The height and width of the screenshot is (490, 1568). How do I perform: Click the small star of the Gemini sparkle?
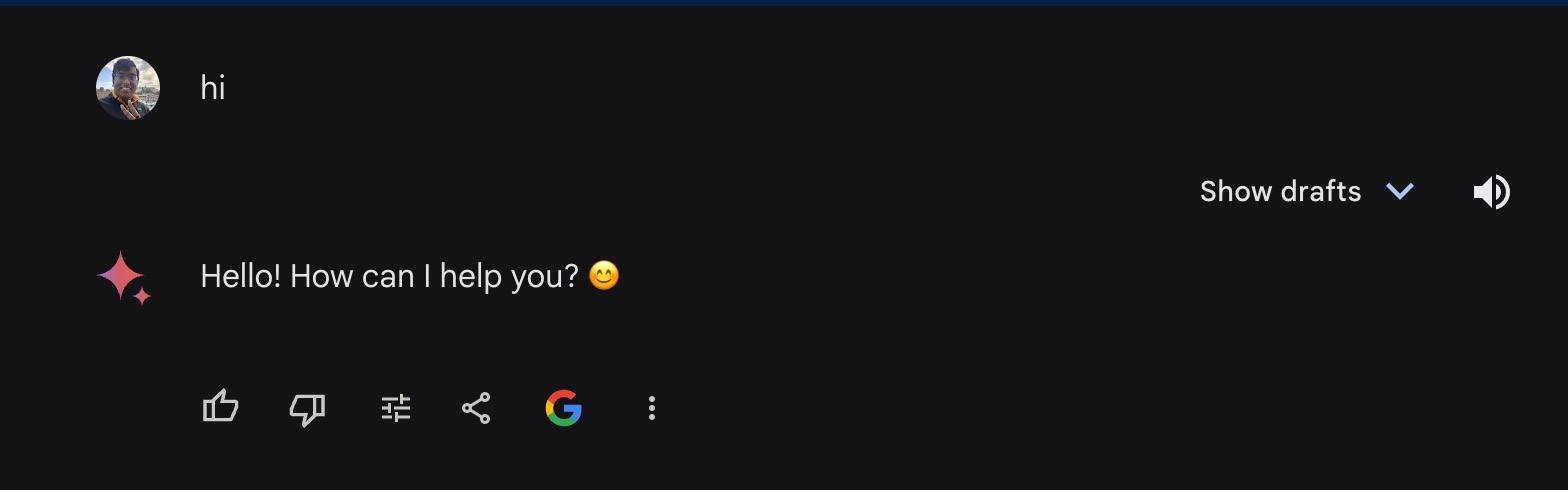click(x=142, y=295)
